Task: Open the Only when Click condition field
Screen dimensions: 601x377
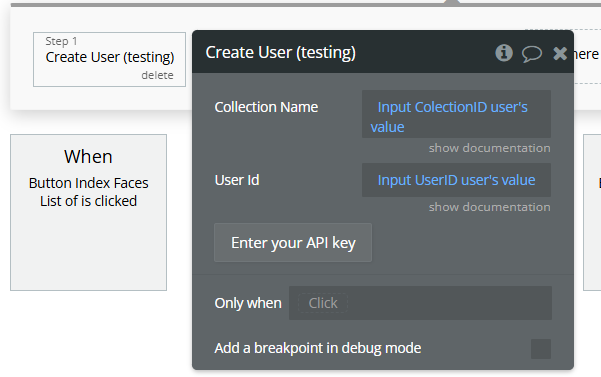Action: [420, 303]
